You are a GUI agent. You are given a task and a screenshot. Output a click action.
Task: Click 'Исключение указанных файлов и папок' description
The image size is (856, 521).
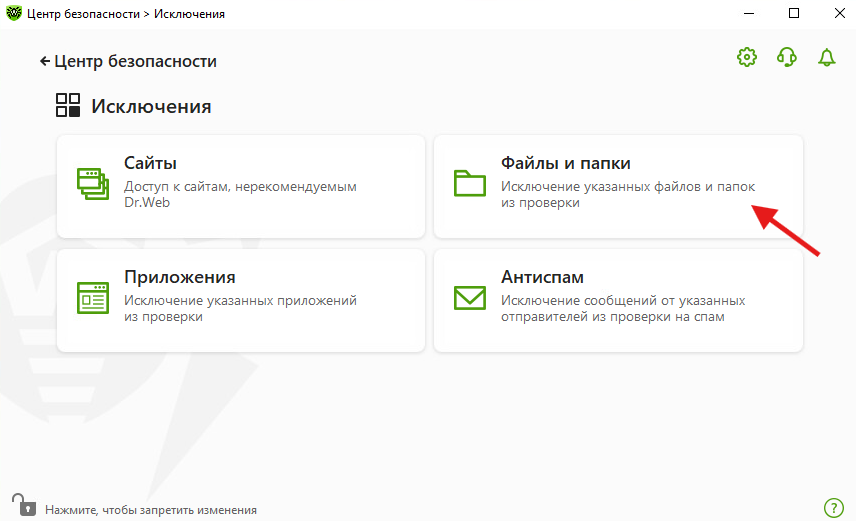628,194
